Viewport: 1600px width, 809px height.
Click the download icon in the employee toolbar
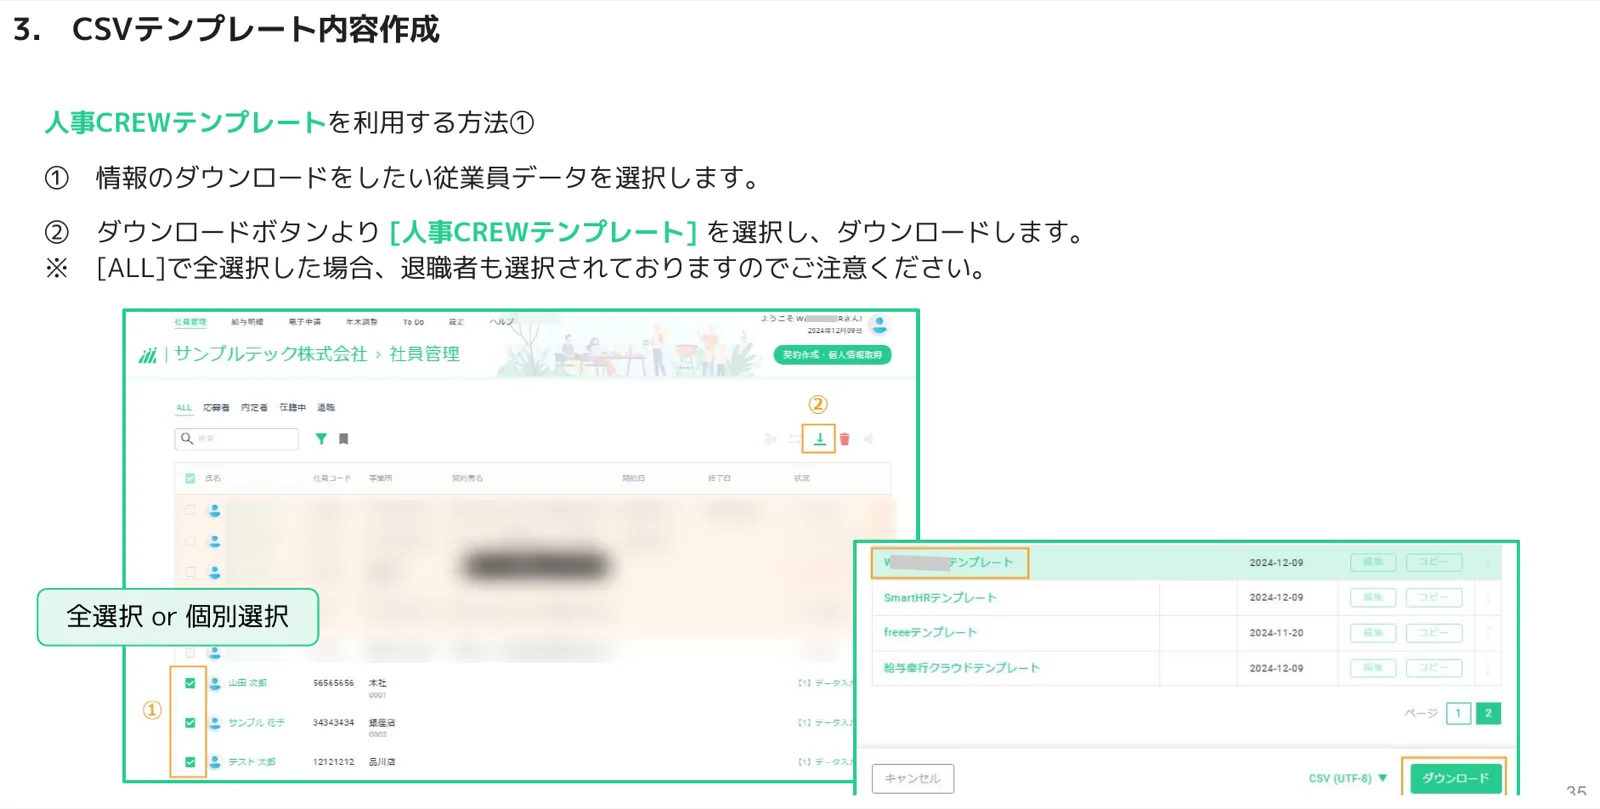pos(819,439)
